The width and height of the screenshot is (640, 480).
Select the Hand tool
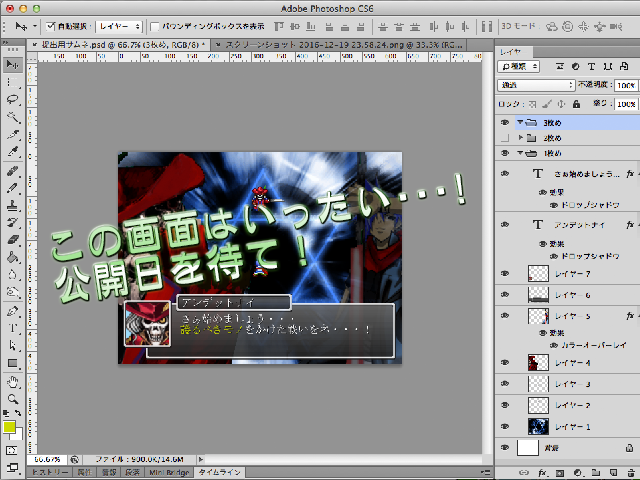point(13,382)
